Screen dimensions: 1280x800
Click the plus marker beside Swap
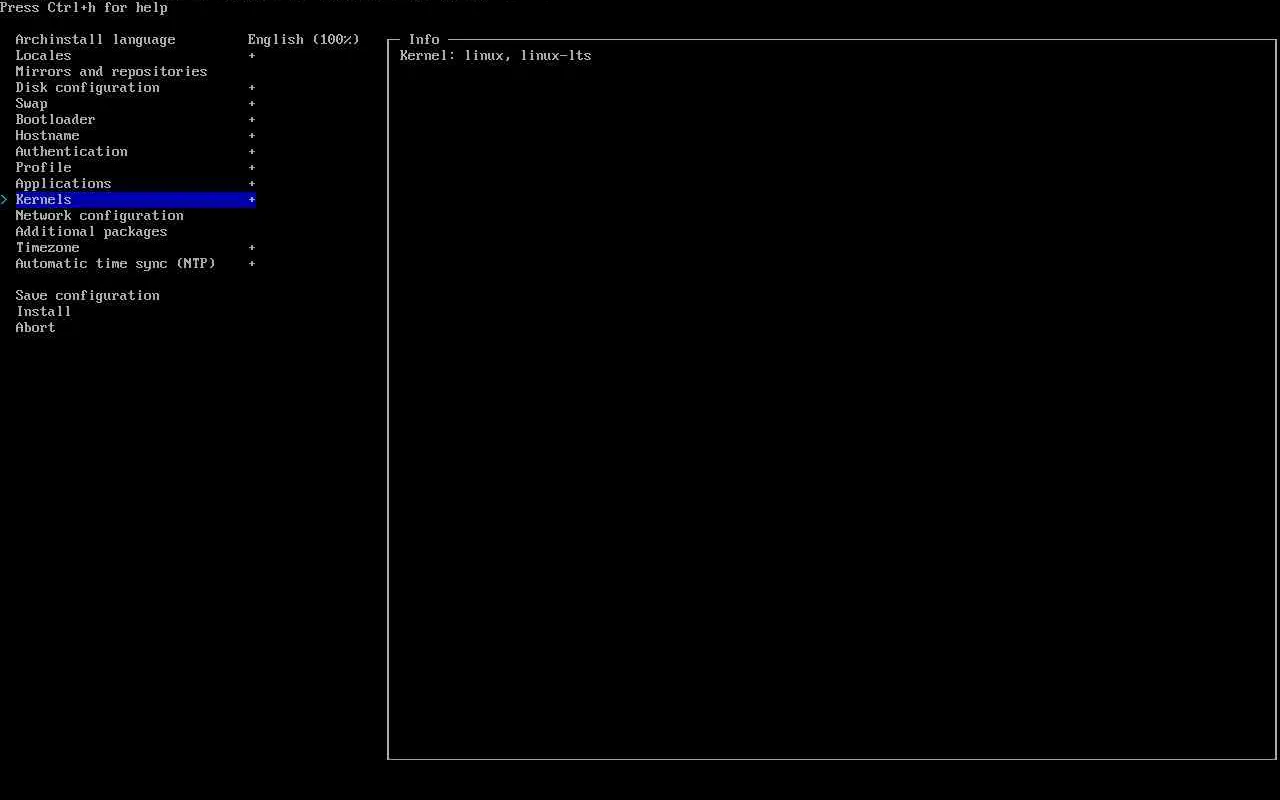[x=251, y=103]
